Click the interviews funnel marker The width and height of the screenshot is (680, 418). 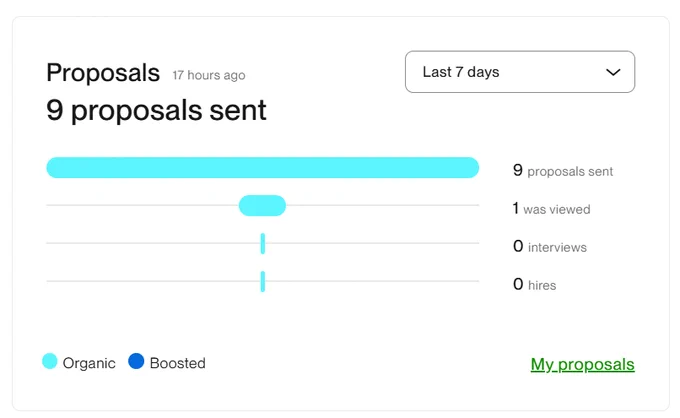tap(263, 243)
